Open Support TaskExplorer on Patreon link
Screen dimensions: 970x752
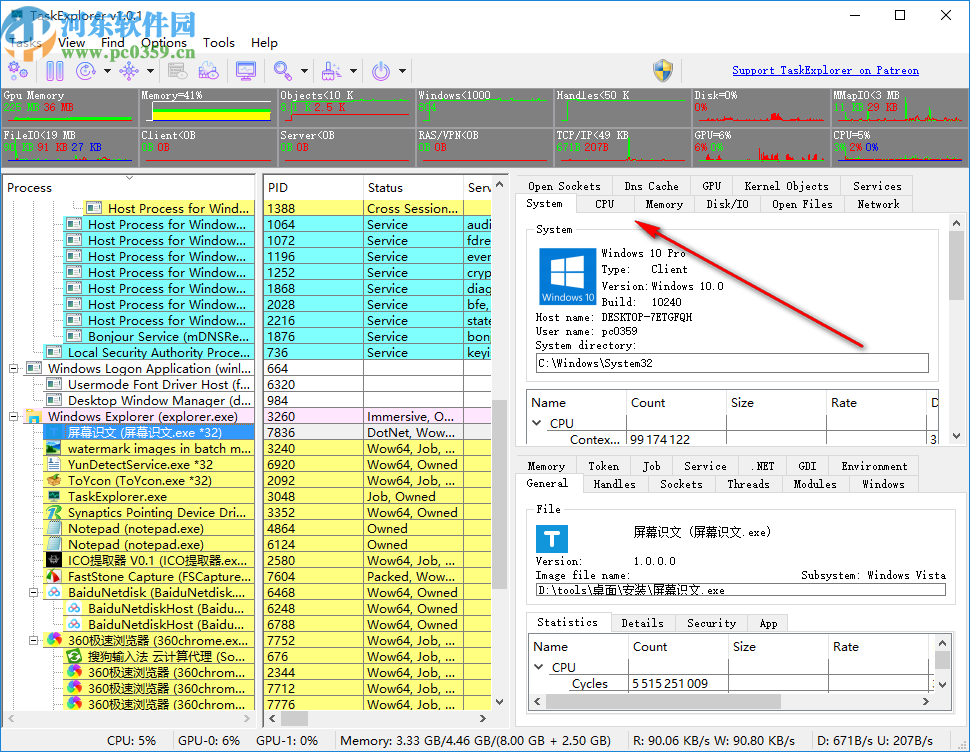tap(825, 71)
